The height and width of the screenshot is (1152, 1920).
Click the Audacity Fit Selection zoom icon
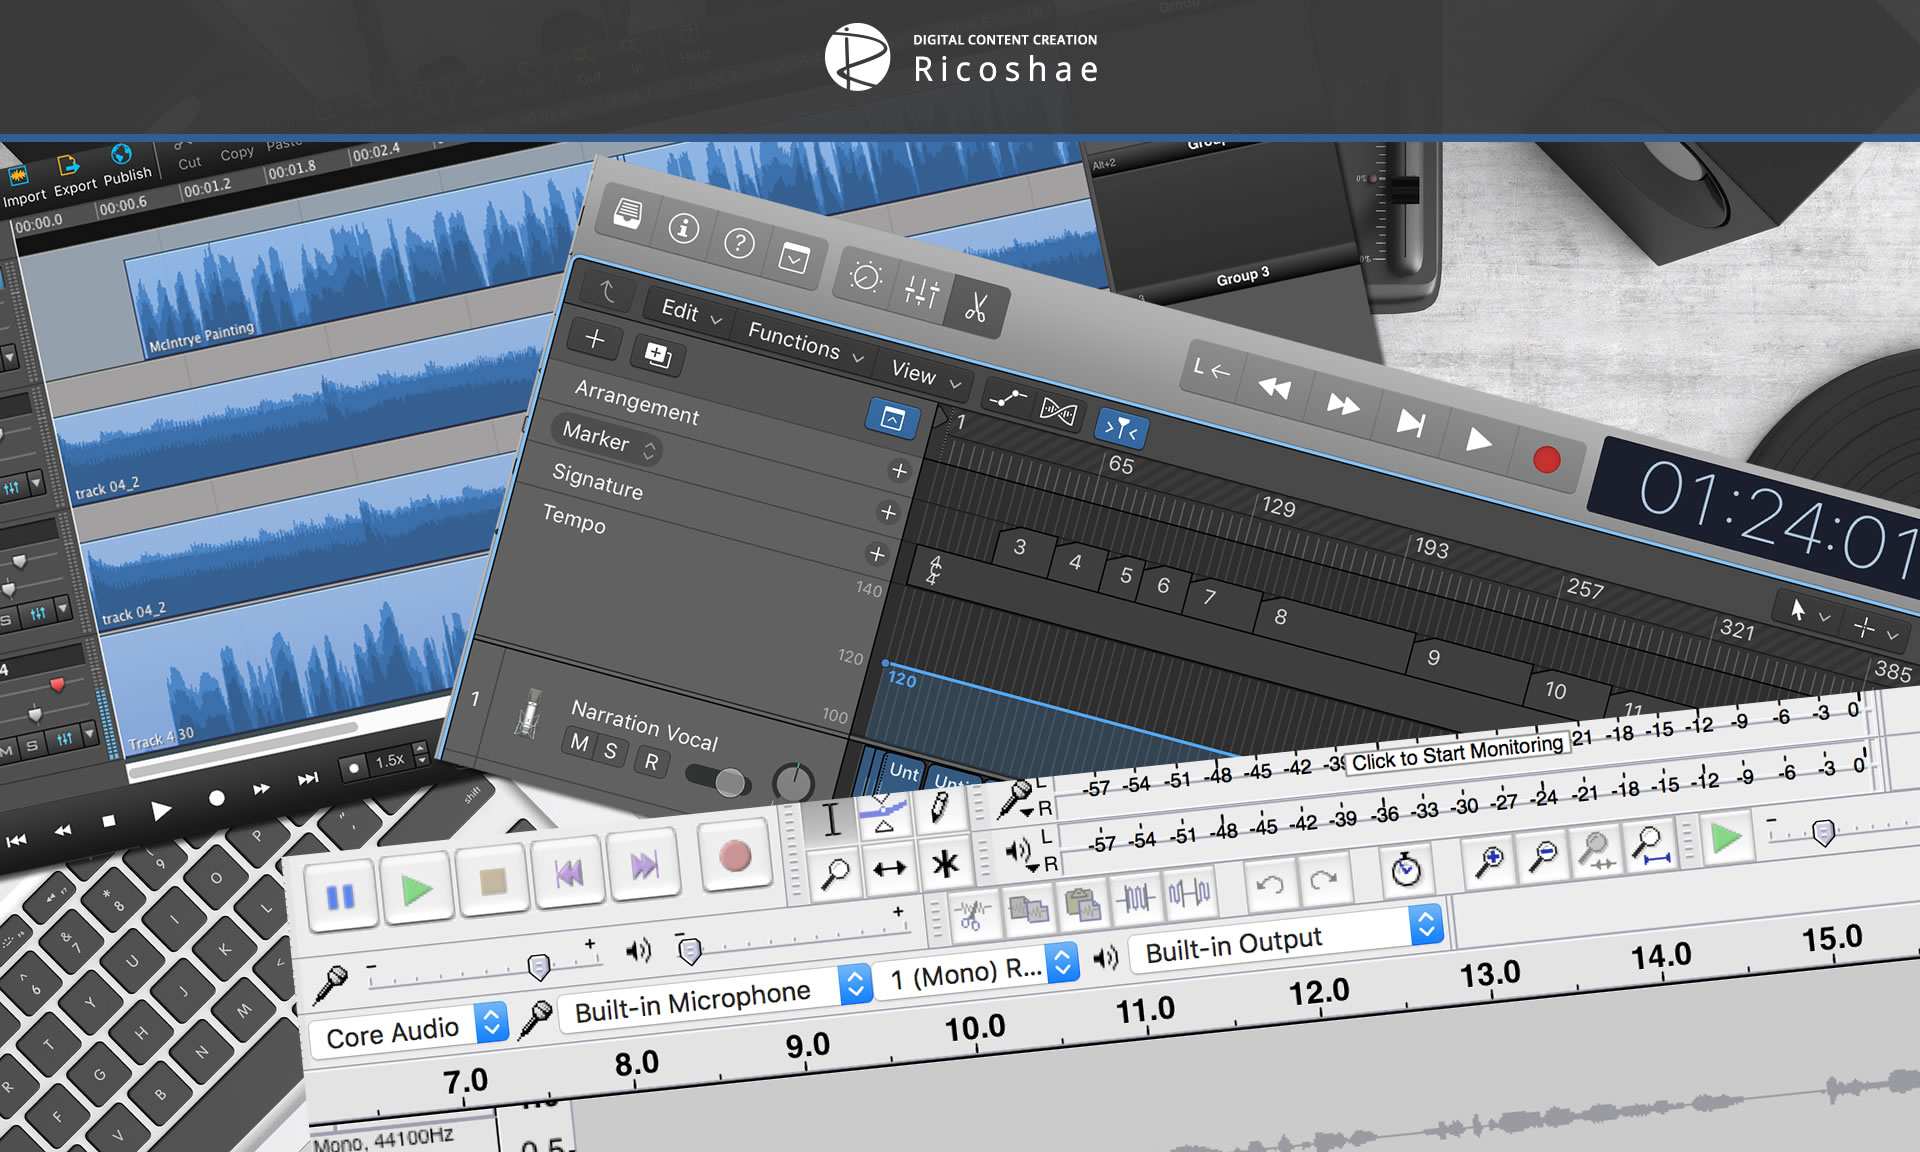click(x=1596, y=850)
